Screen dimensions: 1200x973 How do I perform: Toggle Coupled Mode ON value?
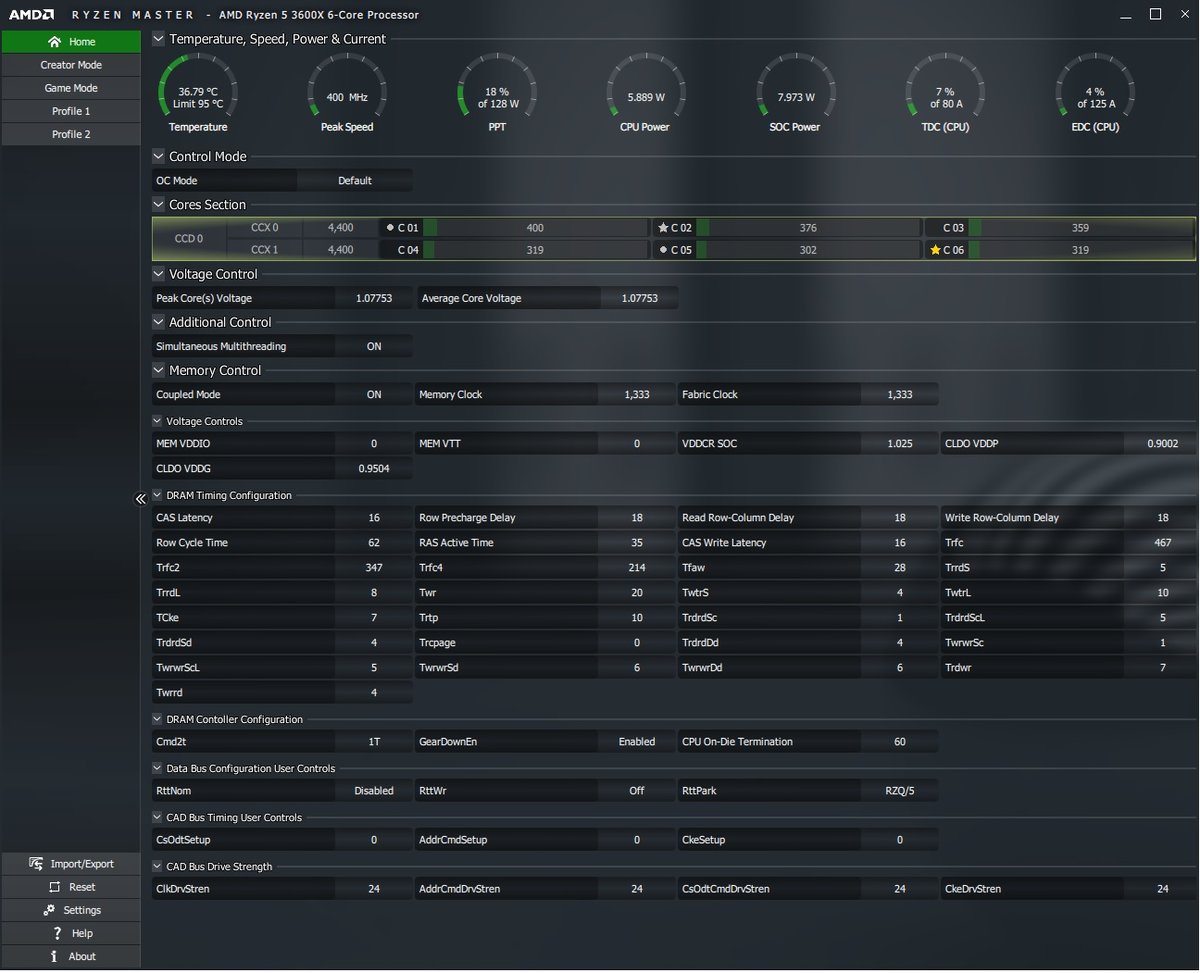click(374, 394)
